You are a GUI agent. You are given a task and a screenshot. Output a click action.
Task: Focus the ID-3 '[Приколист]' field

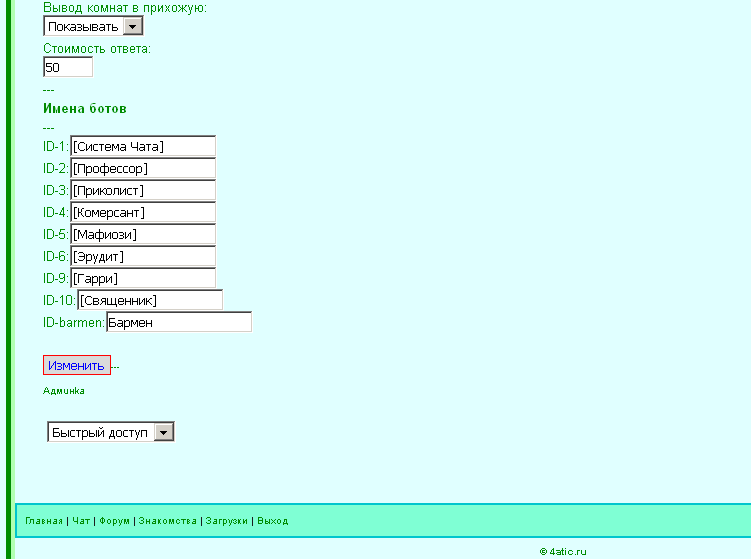[143, 191]
